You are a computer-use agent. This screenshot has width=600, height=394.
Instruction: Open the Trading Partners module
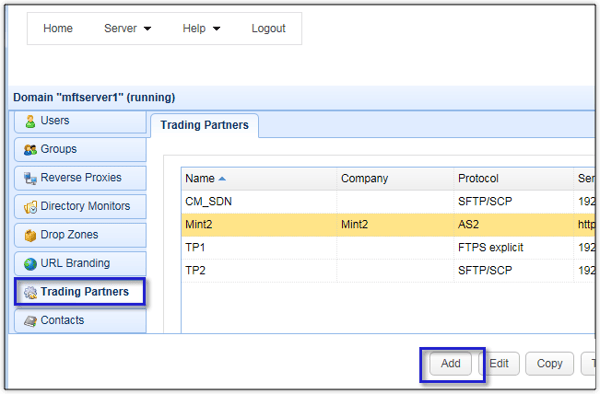[x=80, y=292]
